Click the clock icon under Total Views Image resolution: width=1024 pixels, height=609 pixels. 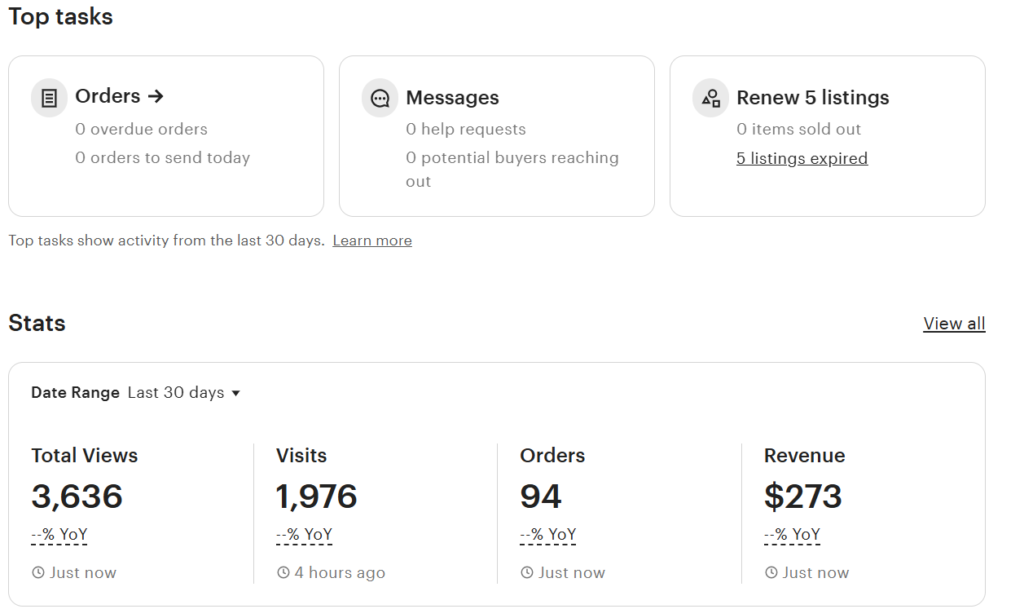click(x=38, y=573)
